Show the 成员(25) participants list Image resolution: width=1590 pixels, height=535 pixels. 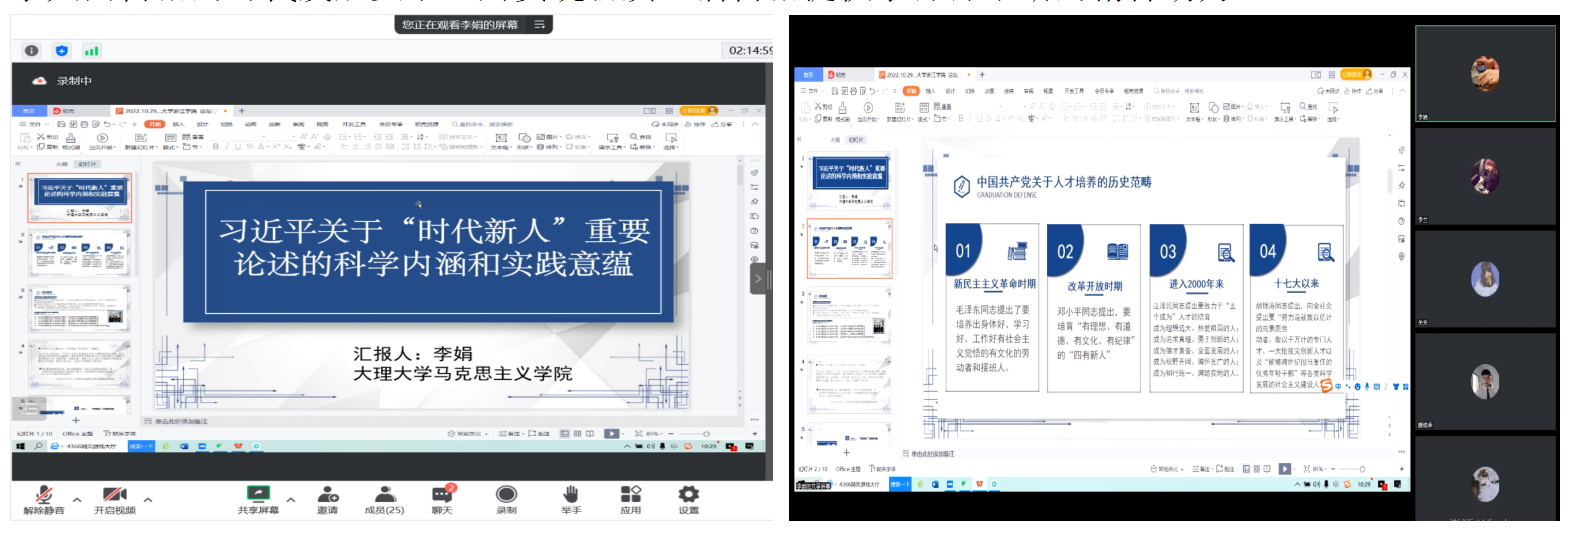(x=384, y=498)
